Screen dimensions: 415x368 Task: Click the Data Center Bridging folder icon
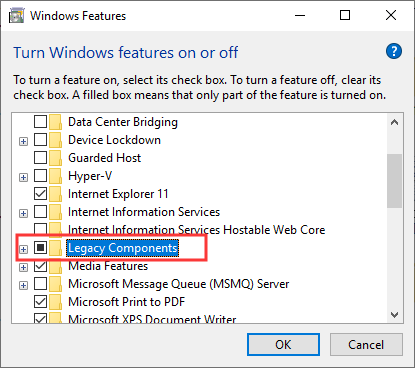pyautogui.click(x=55, y=122)
